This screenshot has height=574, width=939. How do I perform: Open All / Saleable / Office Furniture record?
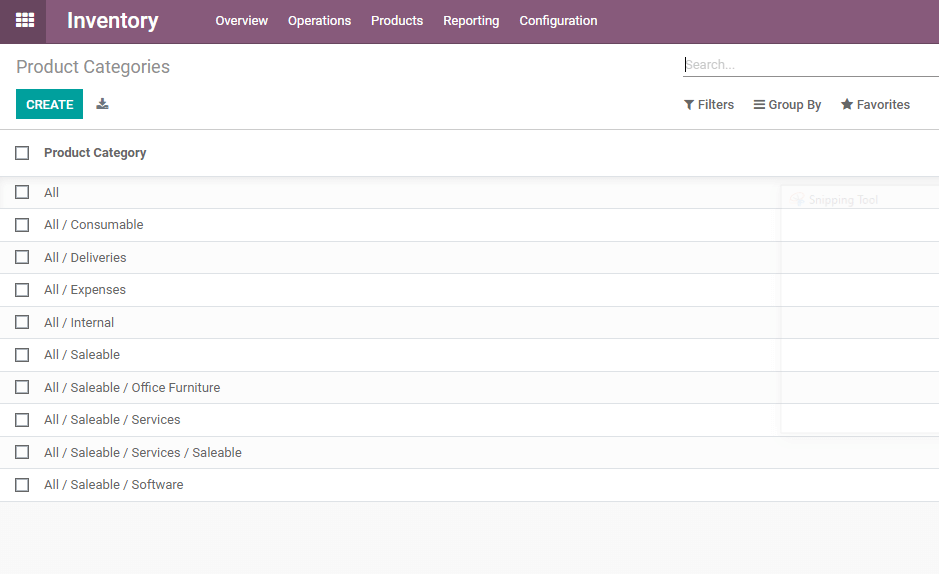tap(132, 388)
